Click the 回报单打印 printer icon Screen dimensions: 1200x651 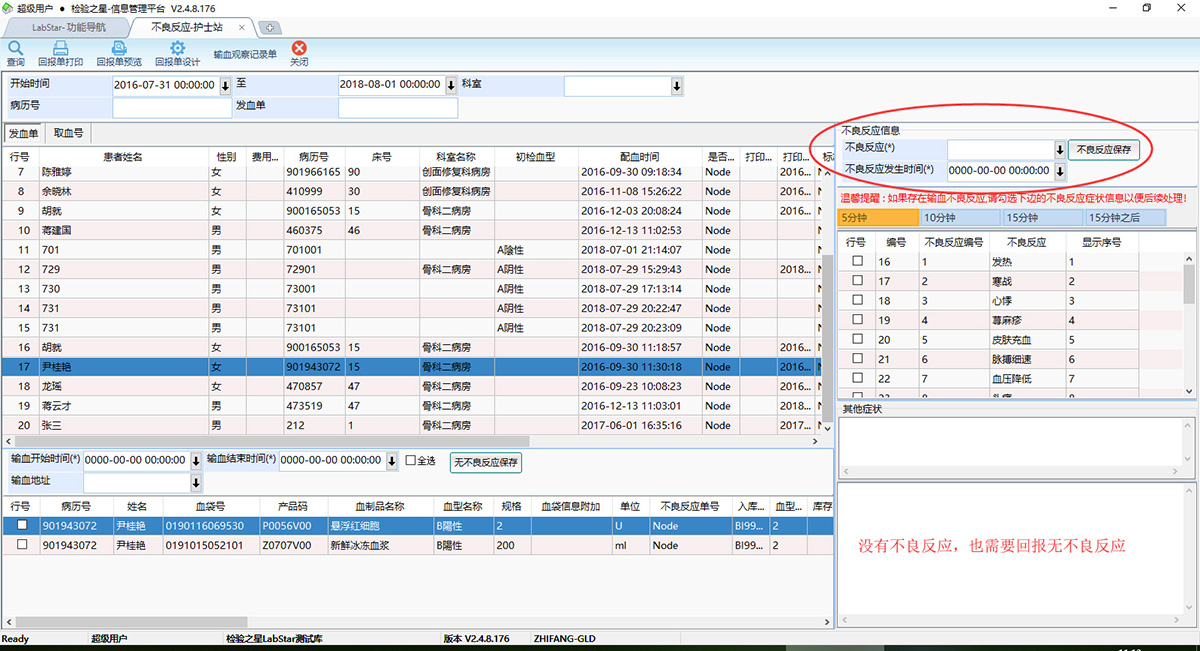(60, 48)
